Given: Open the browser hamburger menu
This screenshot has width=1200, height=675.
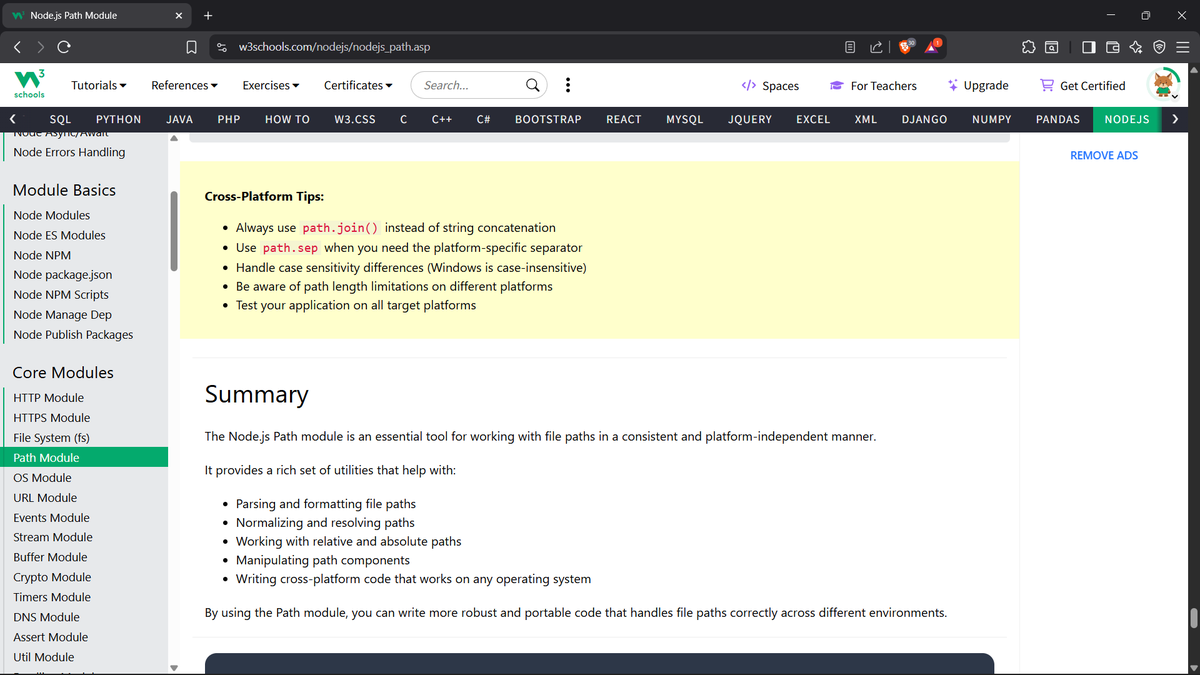Looking at the screenshot, I should point(1182,46).
